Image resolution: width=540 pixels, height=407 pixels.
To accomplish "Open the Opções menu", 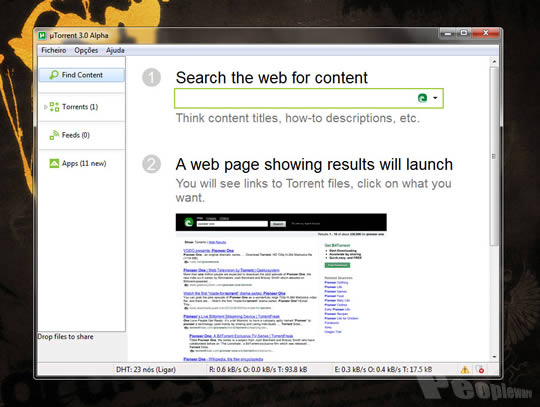I will [x=86, y=50].
